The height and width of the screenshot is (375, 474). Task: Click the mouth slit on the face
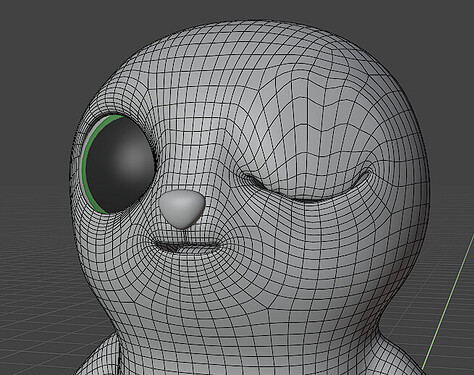(187, 247)
